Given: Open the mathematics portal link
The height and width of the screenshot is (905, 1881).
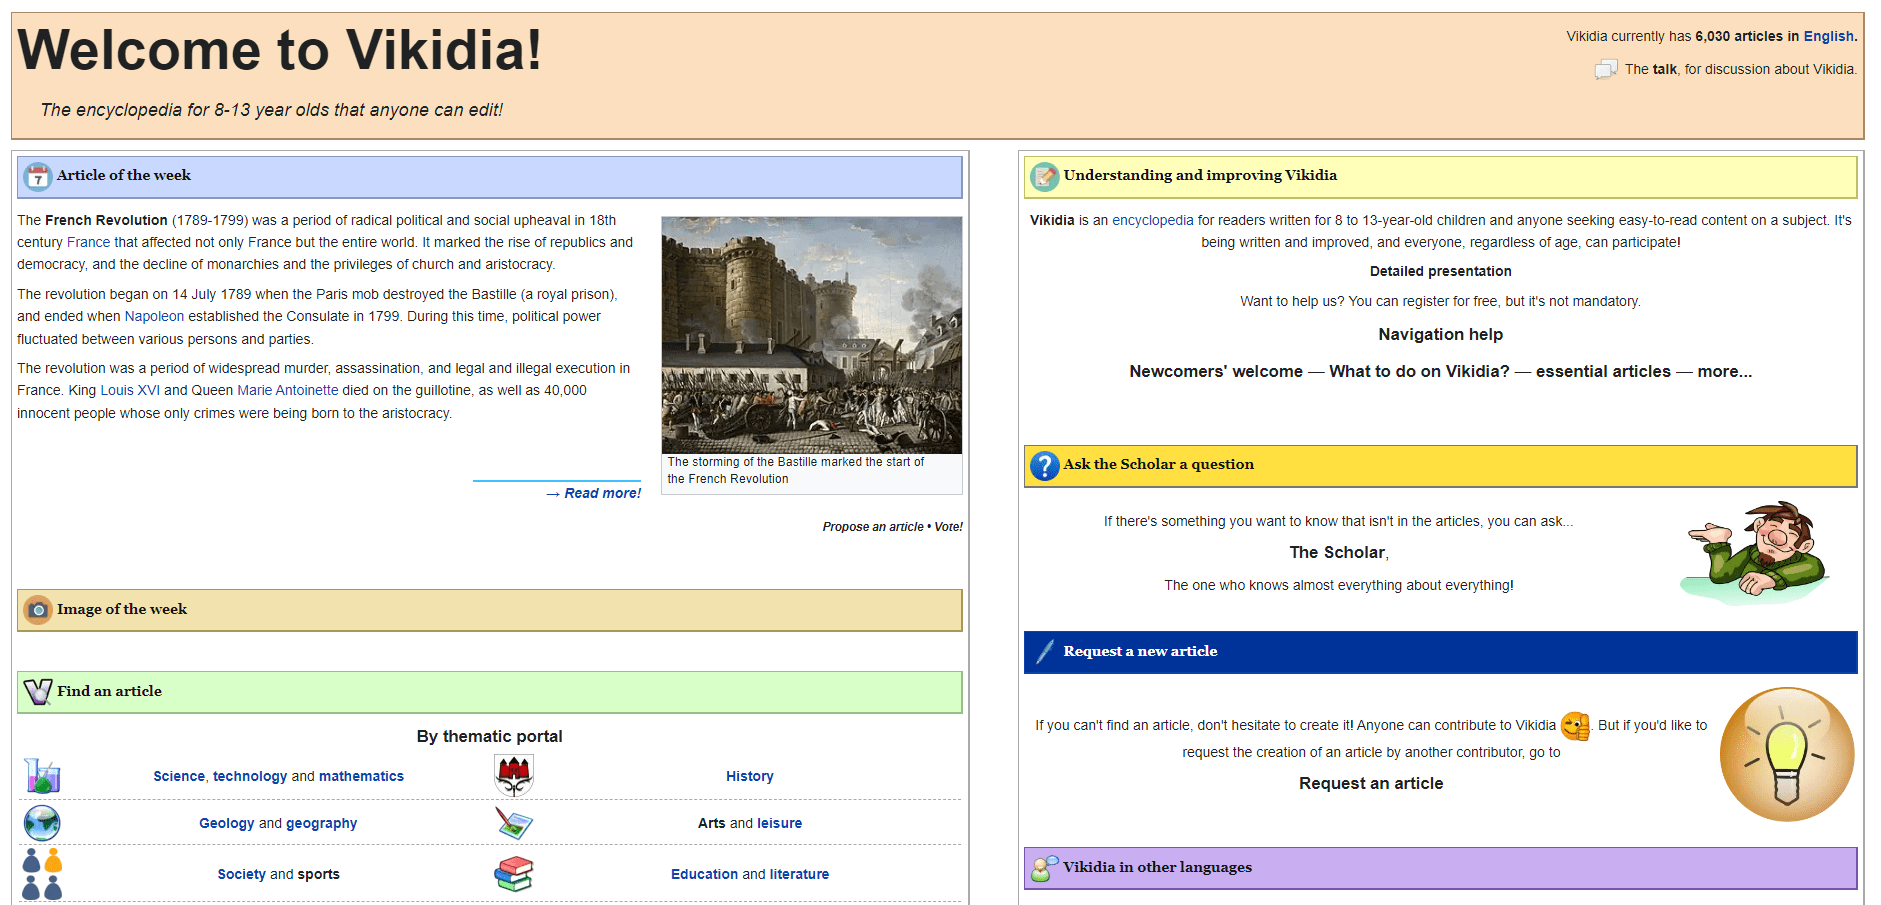Looking at the screenshot, I should pyautogui.click(x=361, y=776).
